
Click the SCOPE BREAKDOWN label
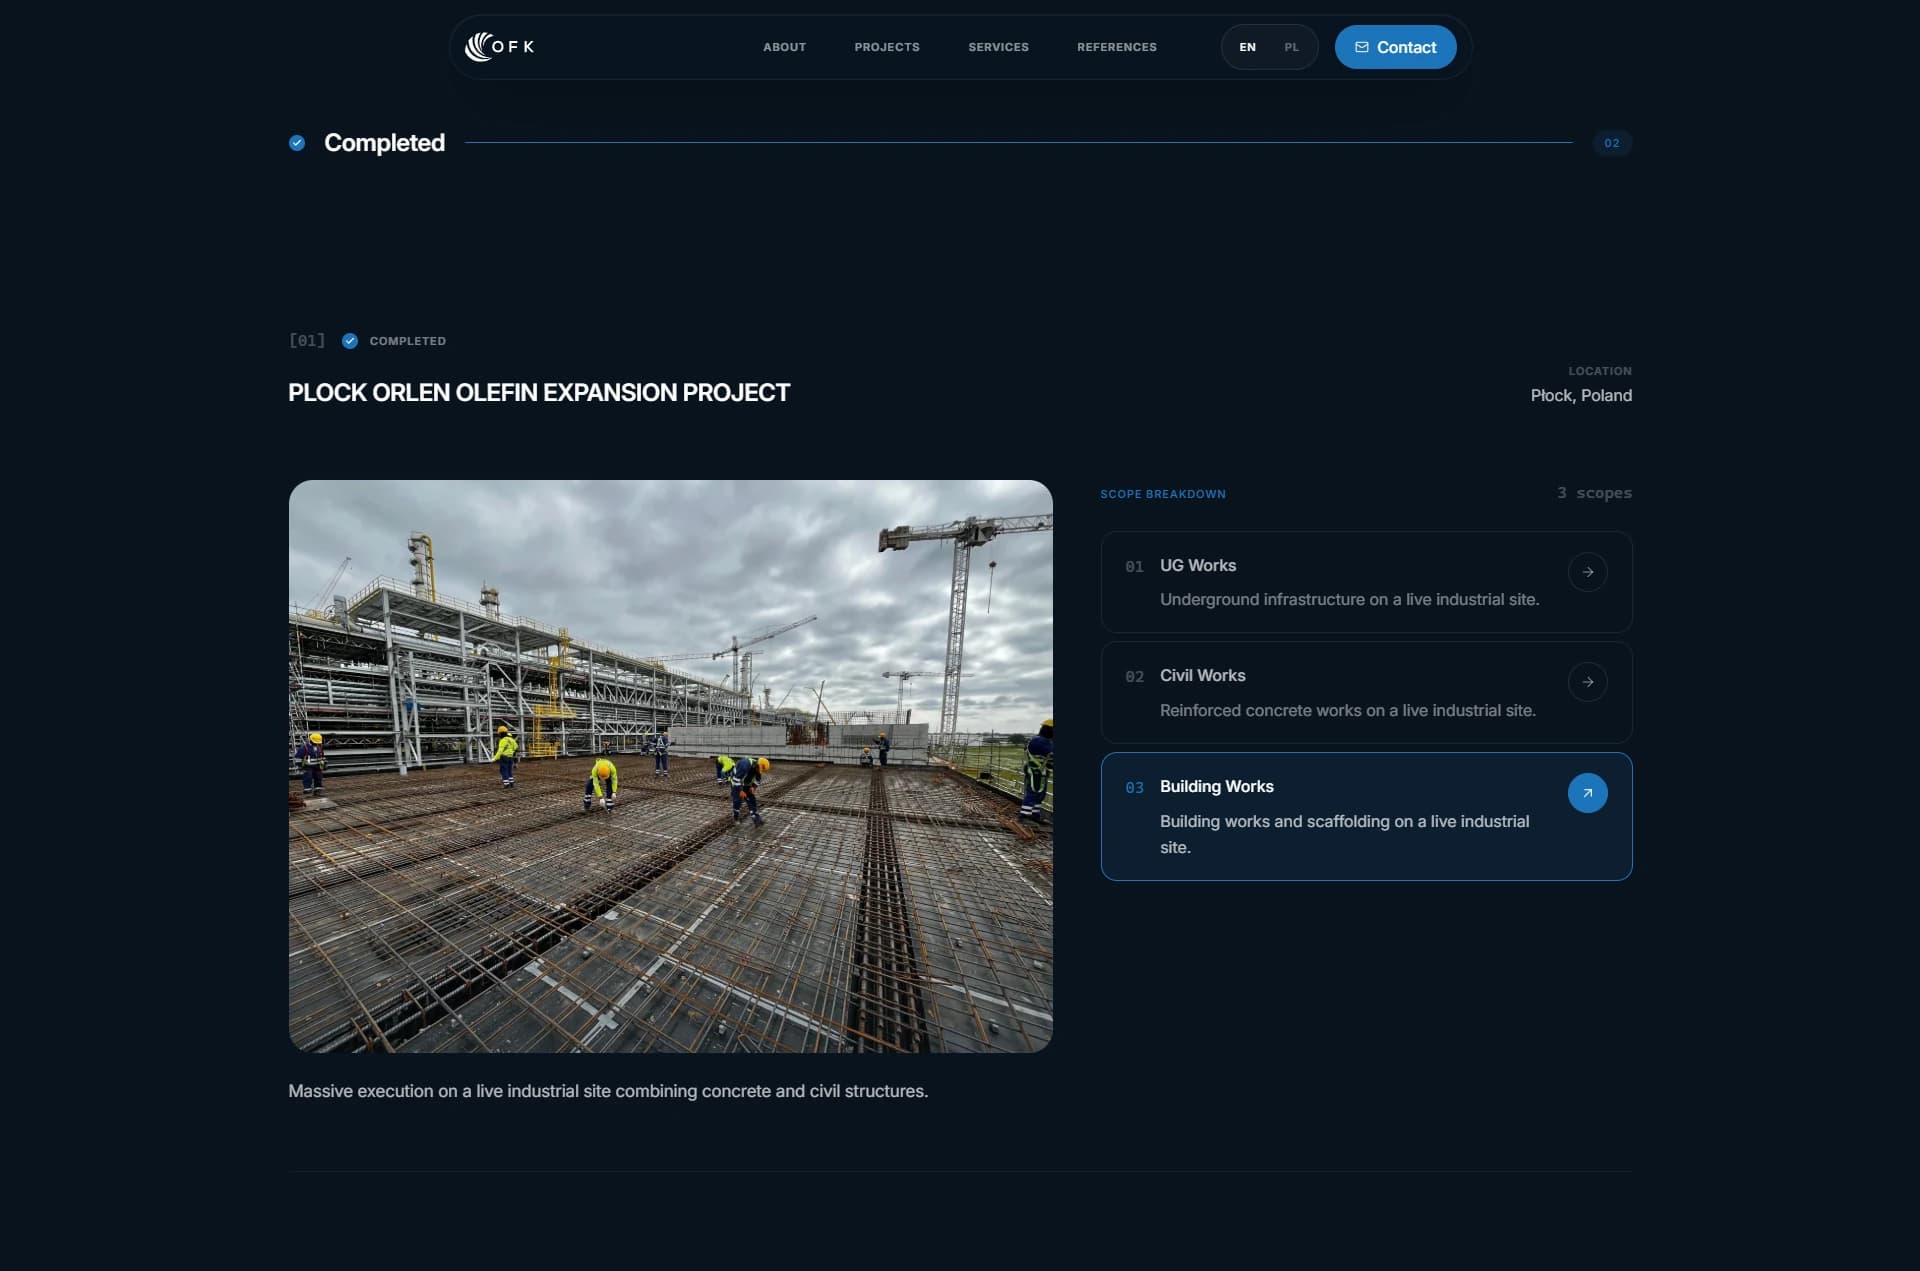click(1162, 494)
